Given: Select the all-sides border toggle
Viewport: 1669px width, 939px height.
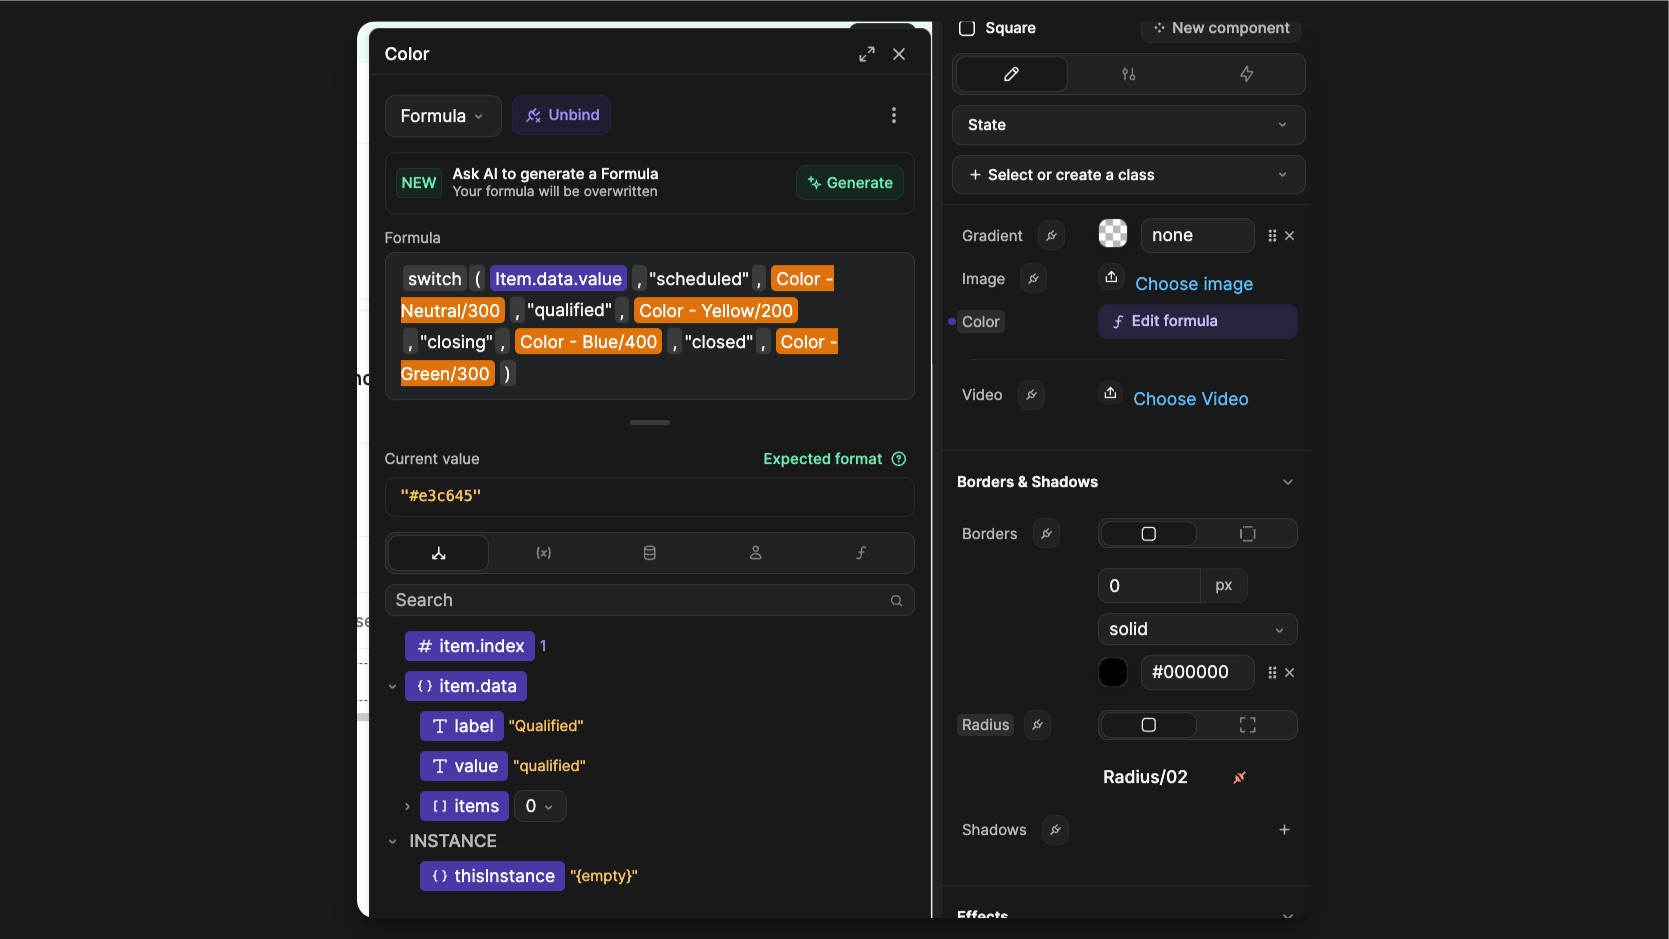Looking at the screenshot, I should pos(1148,534).
